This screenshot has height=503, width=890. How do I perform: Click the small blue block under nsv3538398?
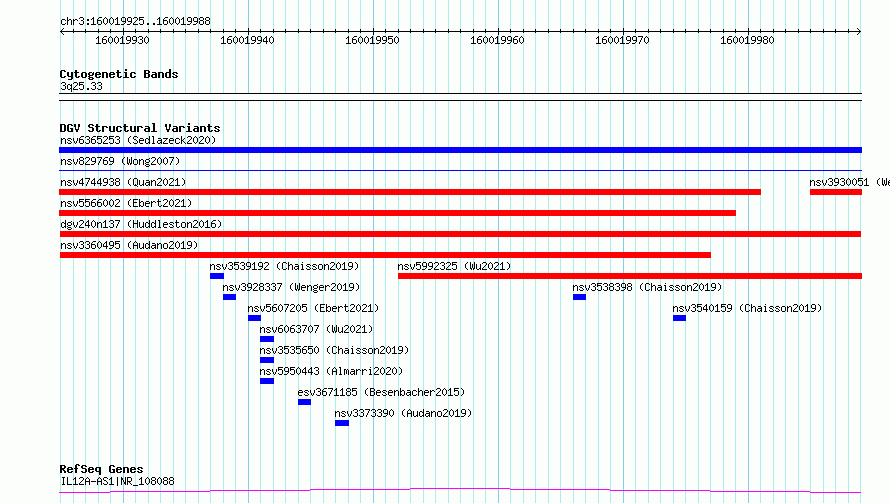(x=580, y=297)
